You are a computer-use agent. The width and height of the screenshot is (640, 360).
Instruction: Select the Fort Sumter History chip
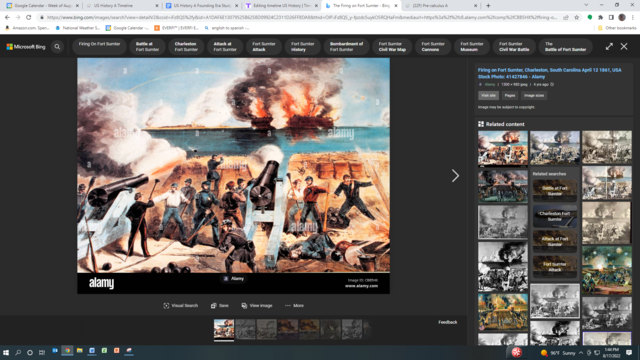(x=302, y=47)
